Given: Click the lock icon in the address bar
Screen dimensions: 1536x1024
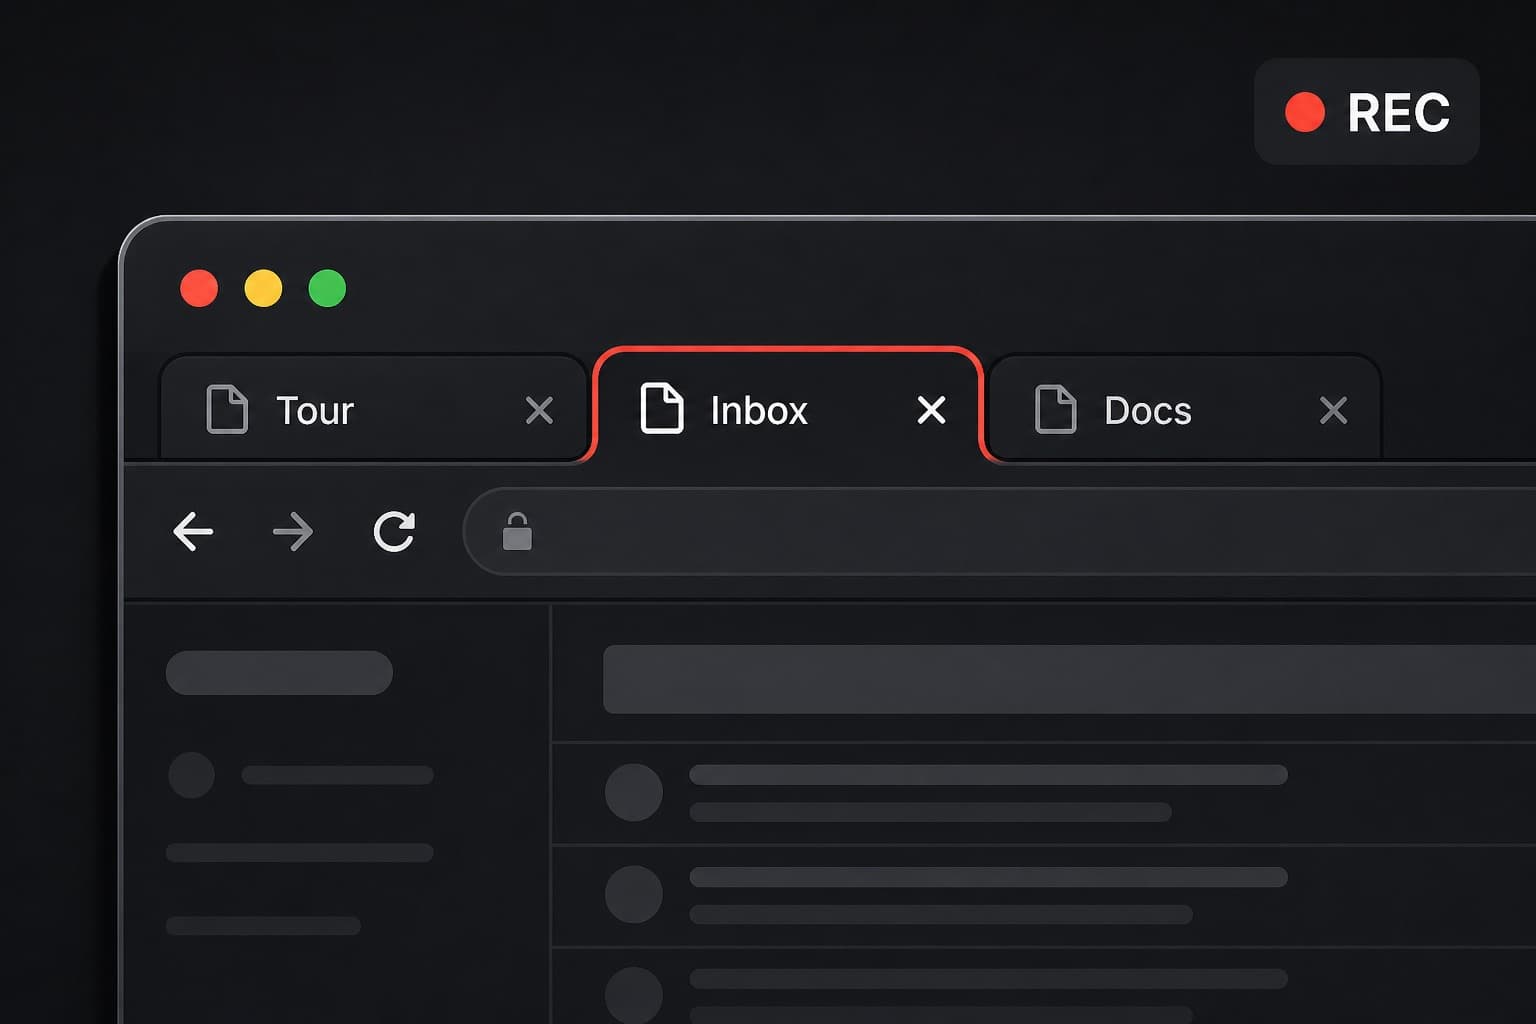Looking at the screenshot, I should click(x=517, y=531).
